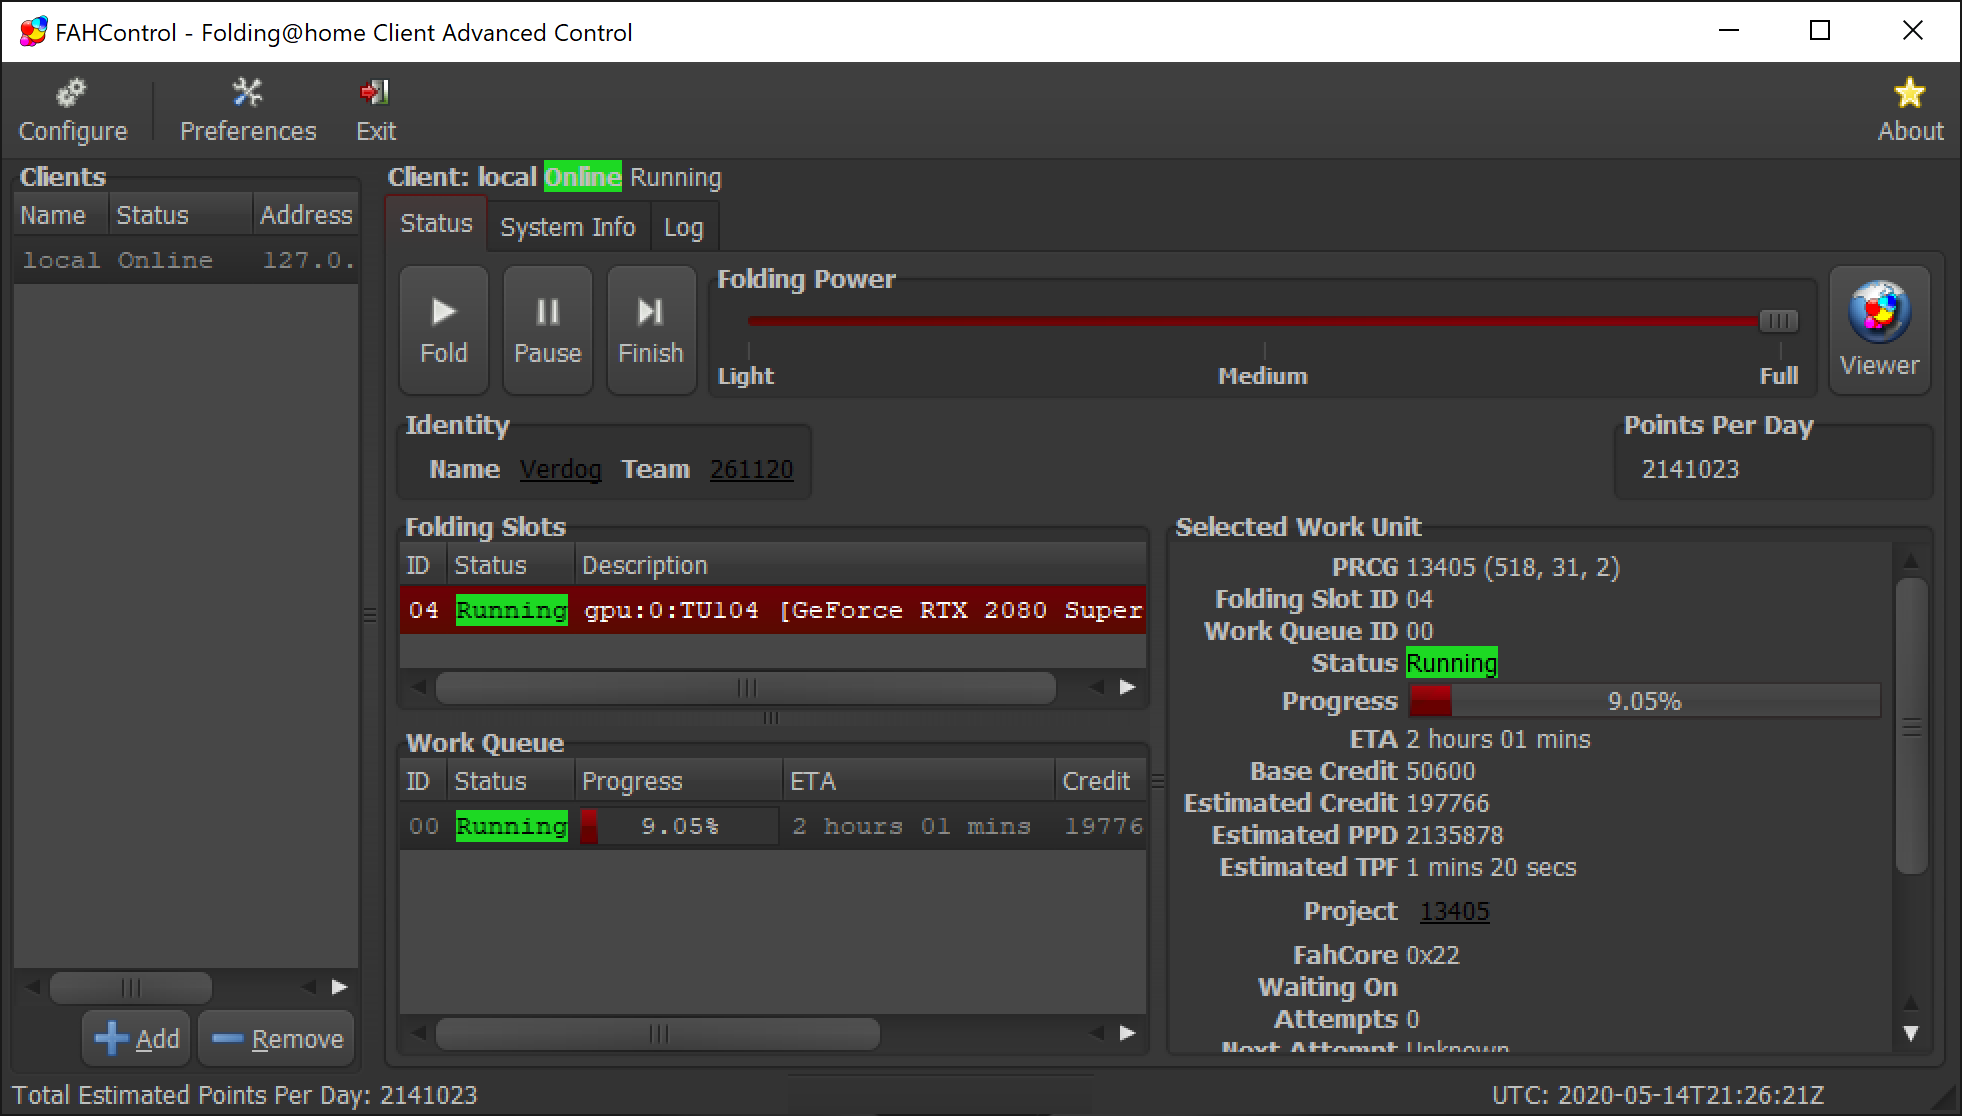Select folding slot 04 row
The width and height of the screenshot is (1962, 1116).
773,610
